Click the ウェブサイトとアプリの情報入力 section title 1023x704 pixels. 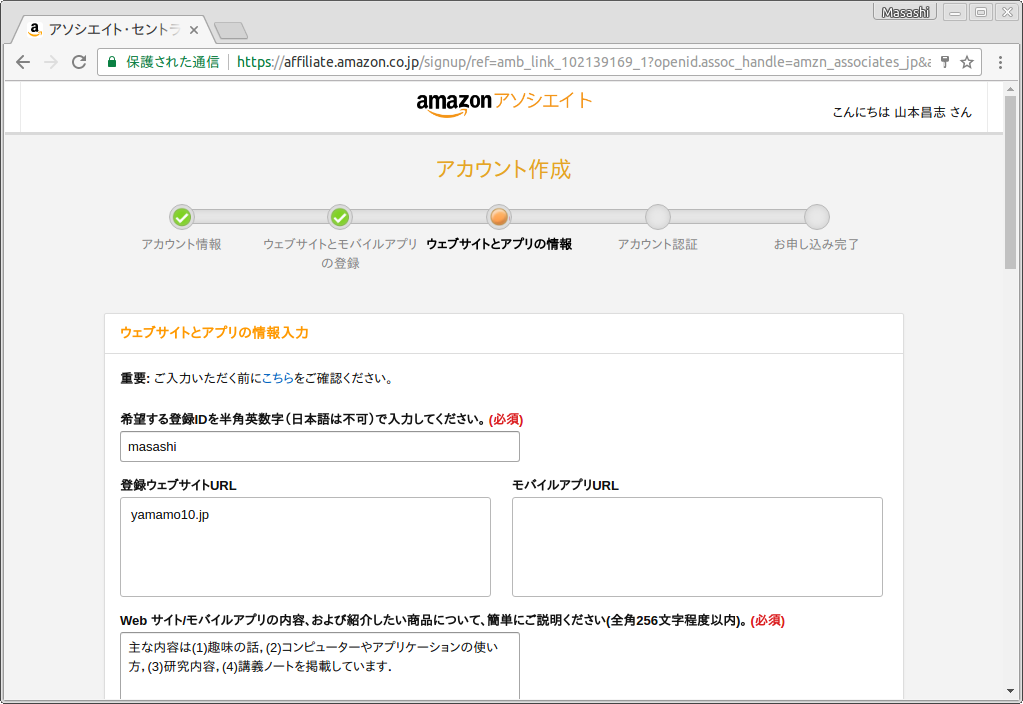click(x=214, y=333)
